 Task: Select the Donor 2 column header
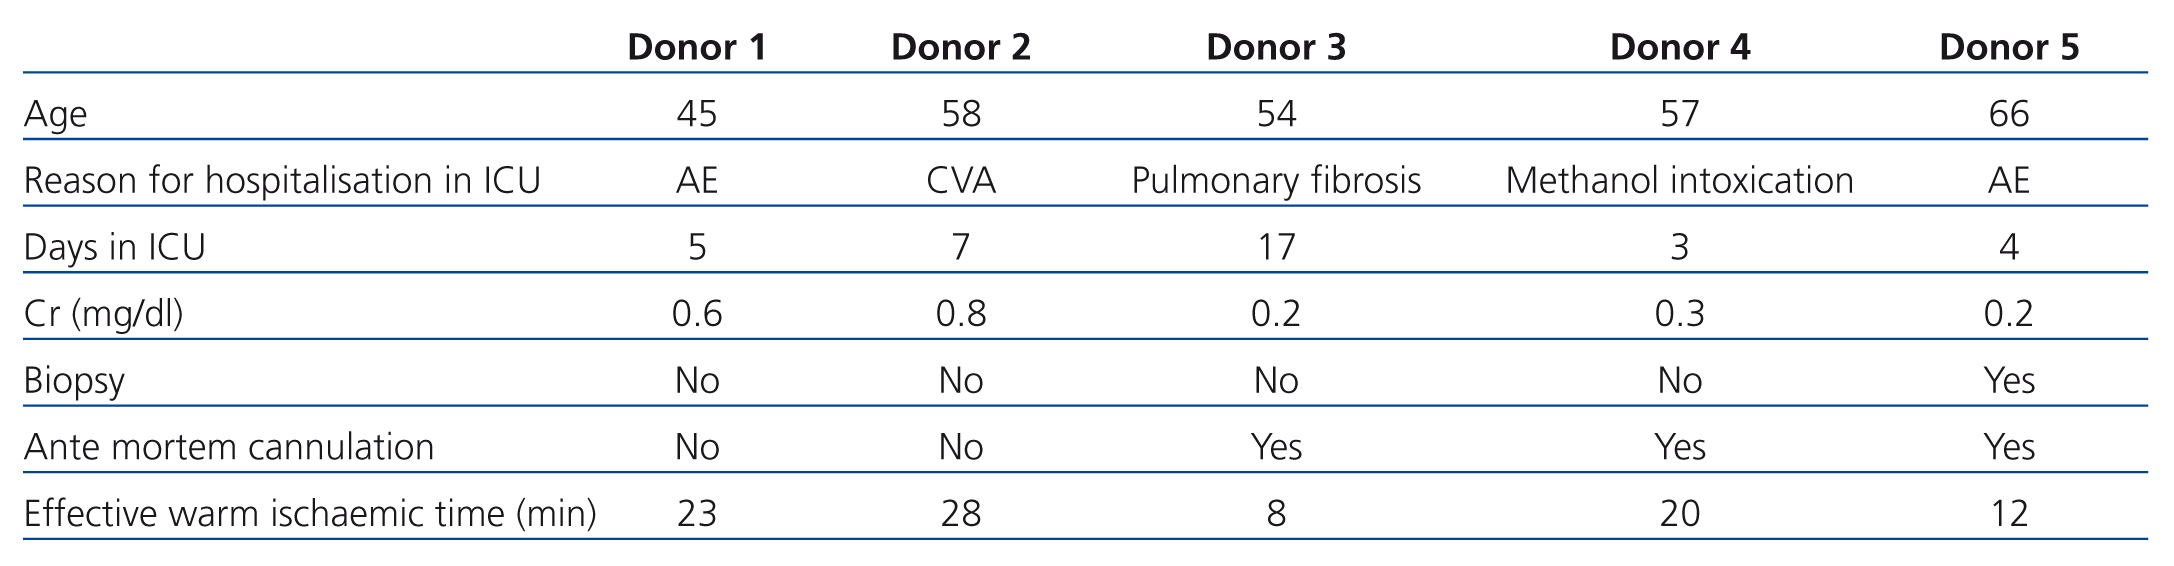tap(960, 47)
